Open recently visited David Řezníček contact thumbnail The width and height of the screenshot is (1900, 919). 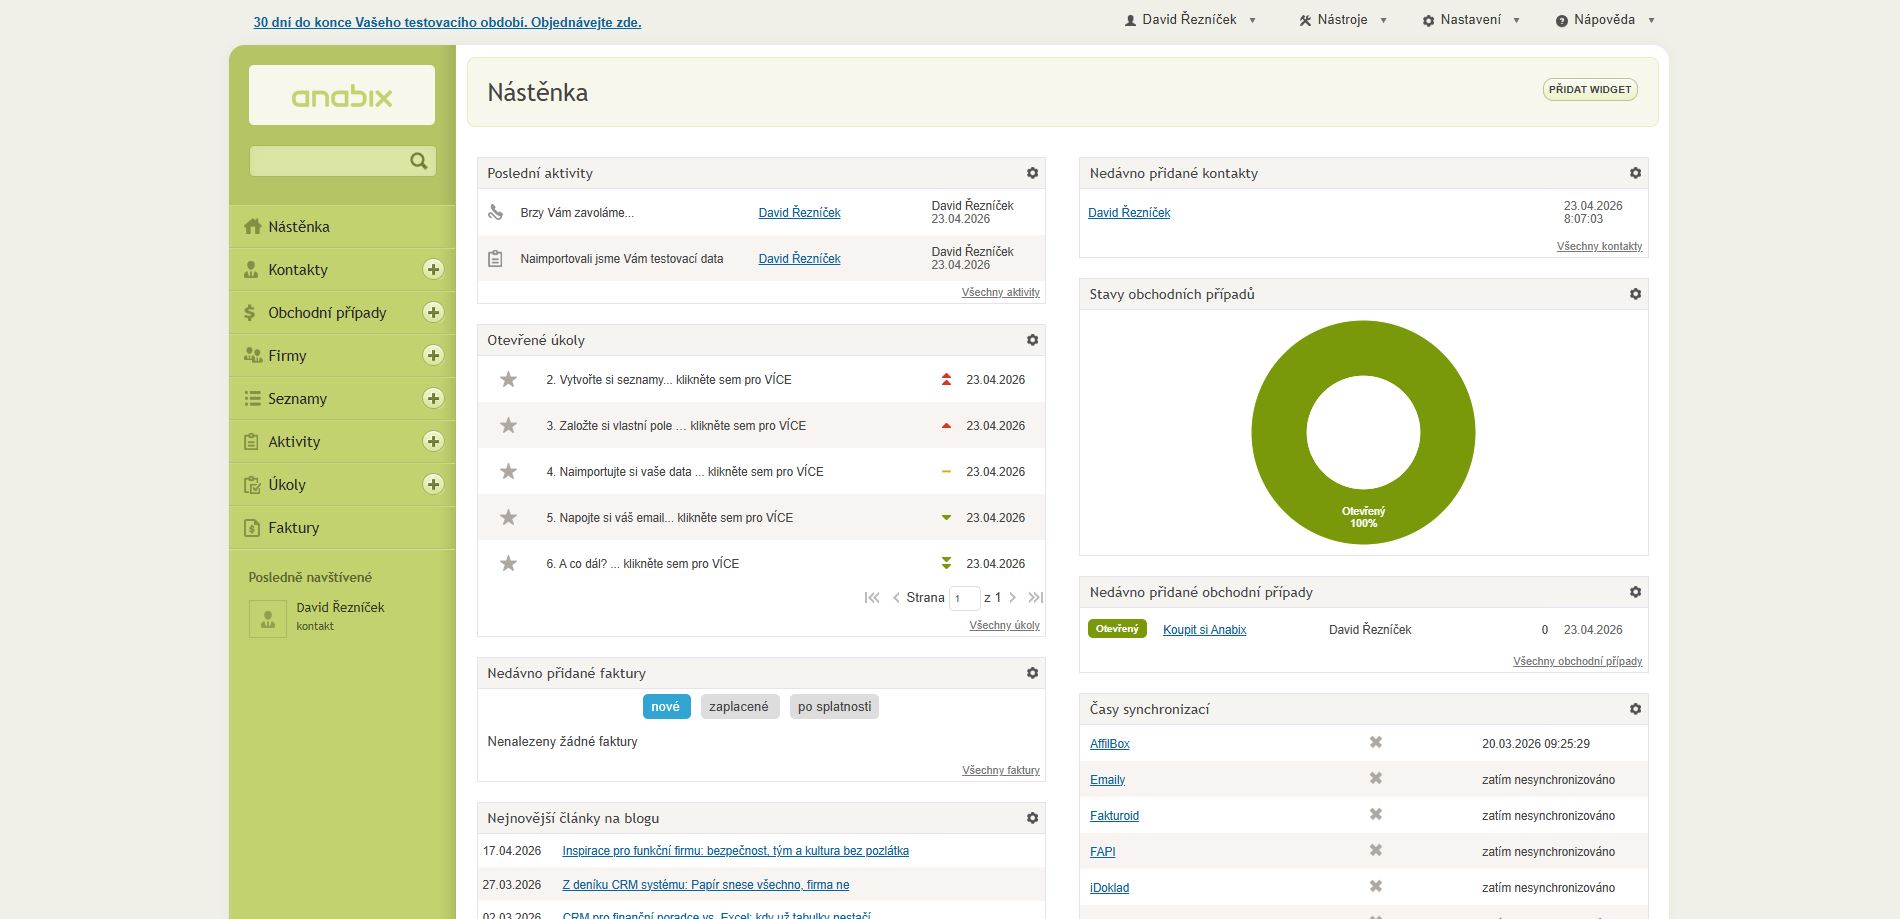267,618
